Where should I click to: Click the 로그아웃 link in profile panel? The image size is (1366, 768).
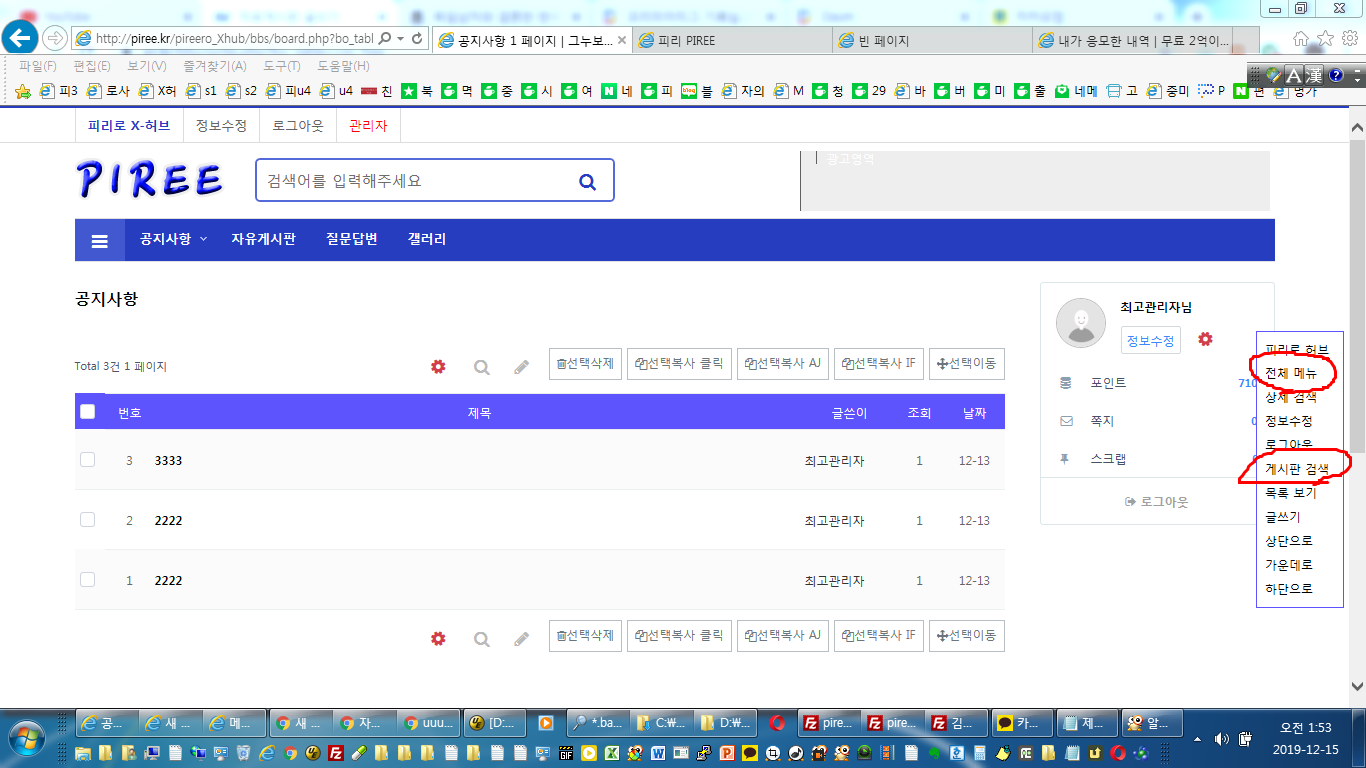(x=1157, y=501)
